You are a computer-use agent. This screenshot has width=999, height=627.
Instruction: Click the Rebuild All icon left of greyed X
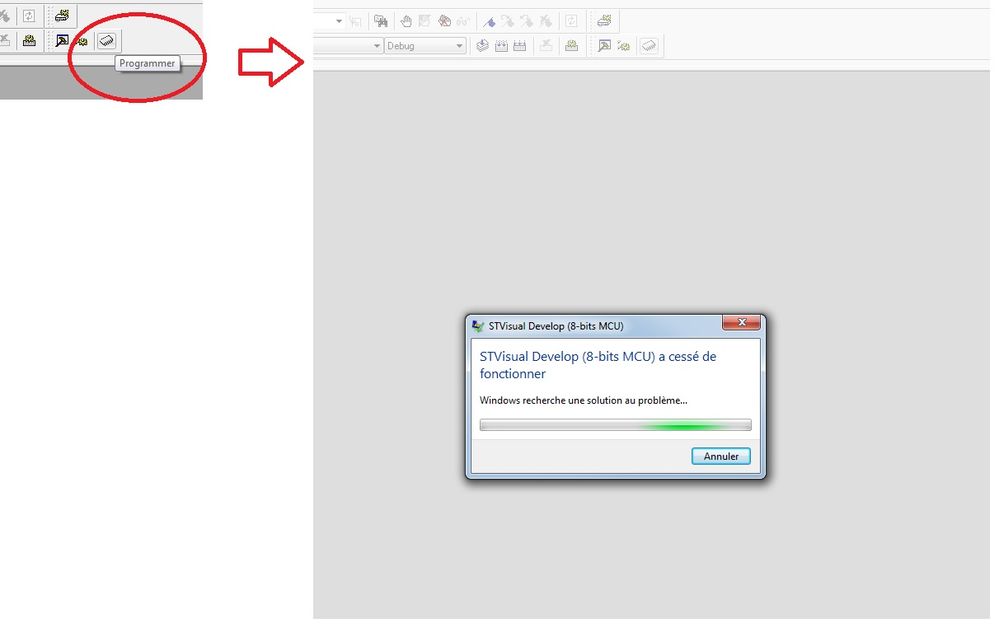(520, 45)
